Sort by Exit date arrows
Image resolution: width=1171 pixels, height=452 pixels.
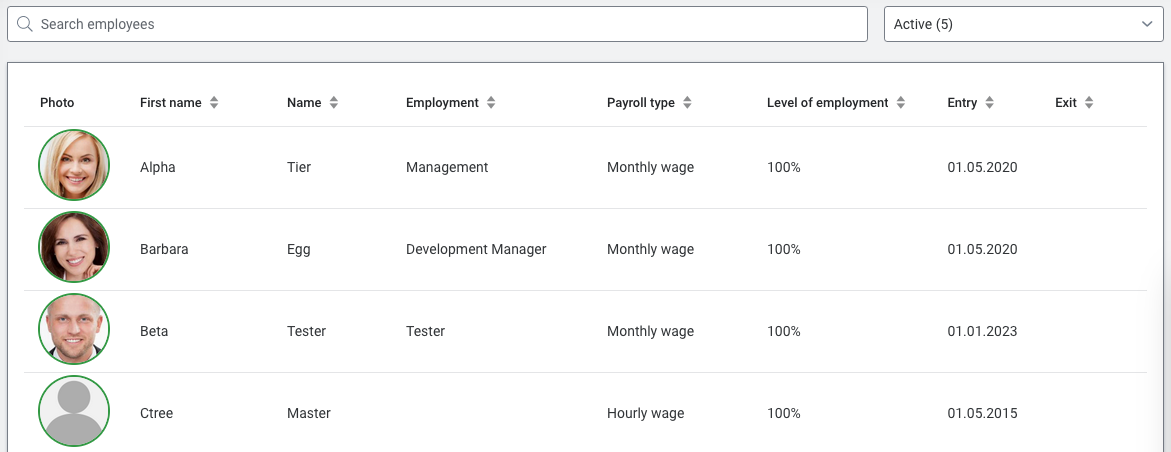[1088, 103]
